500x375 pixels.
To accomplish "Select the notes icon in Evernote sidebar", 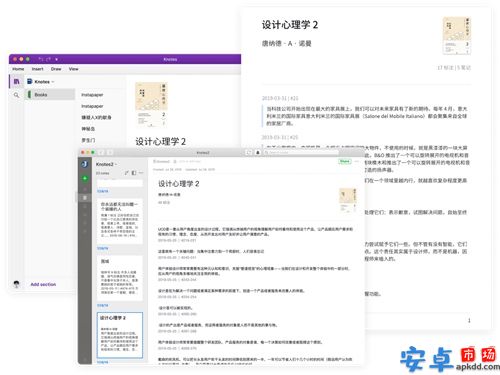I will (85, 198).
